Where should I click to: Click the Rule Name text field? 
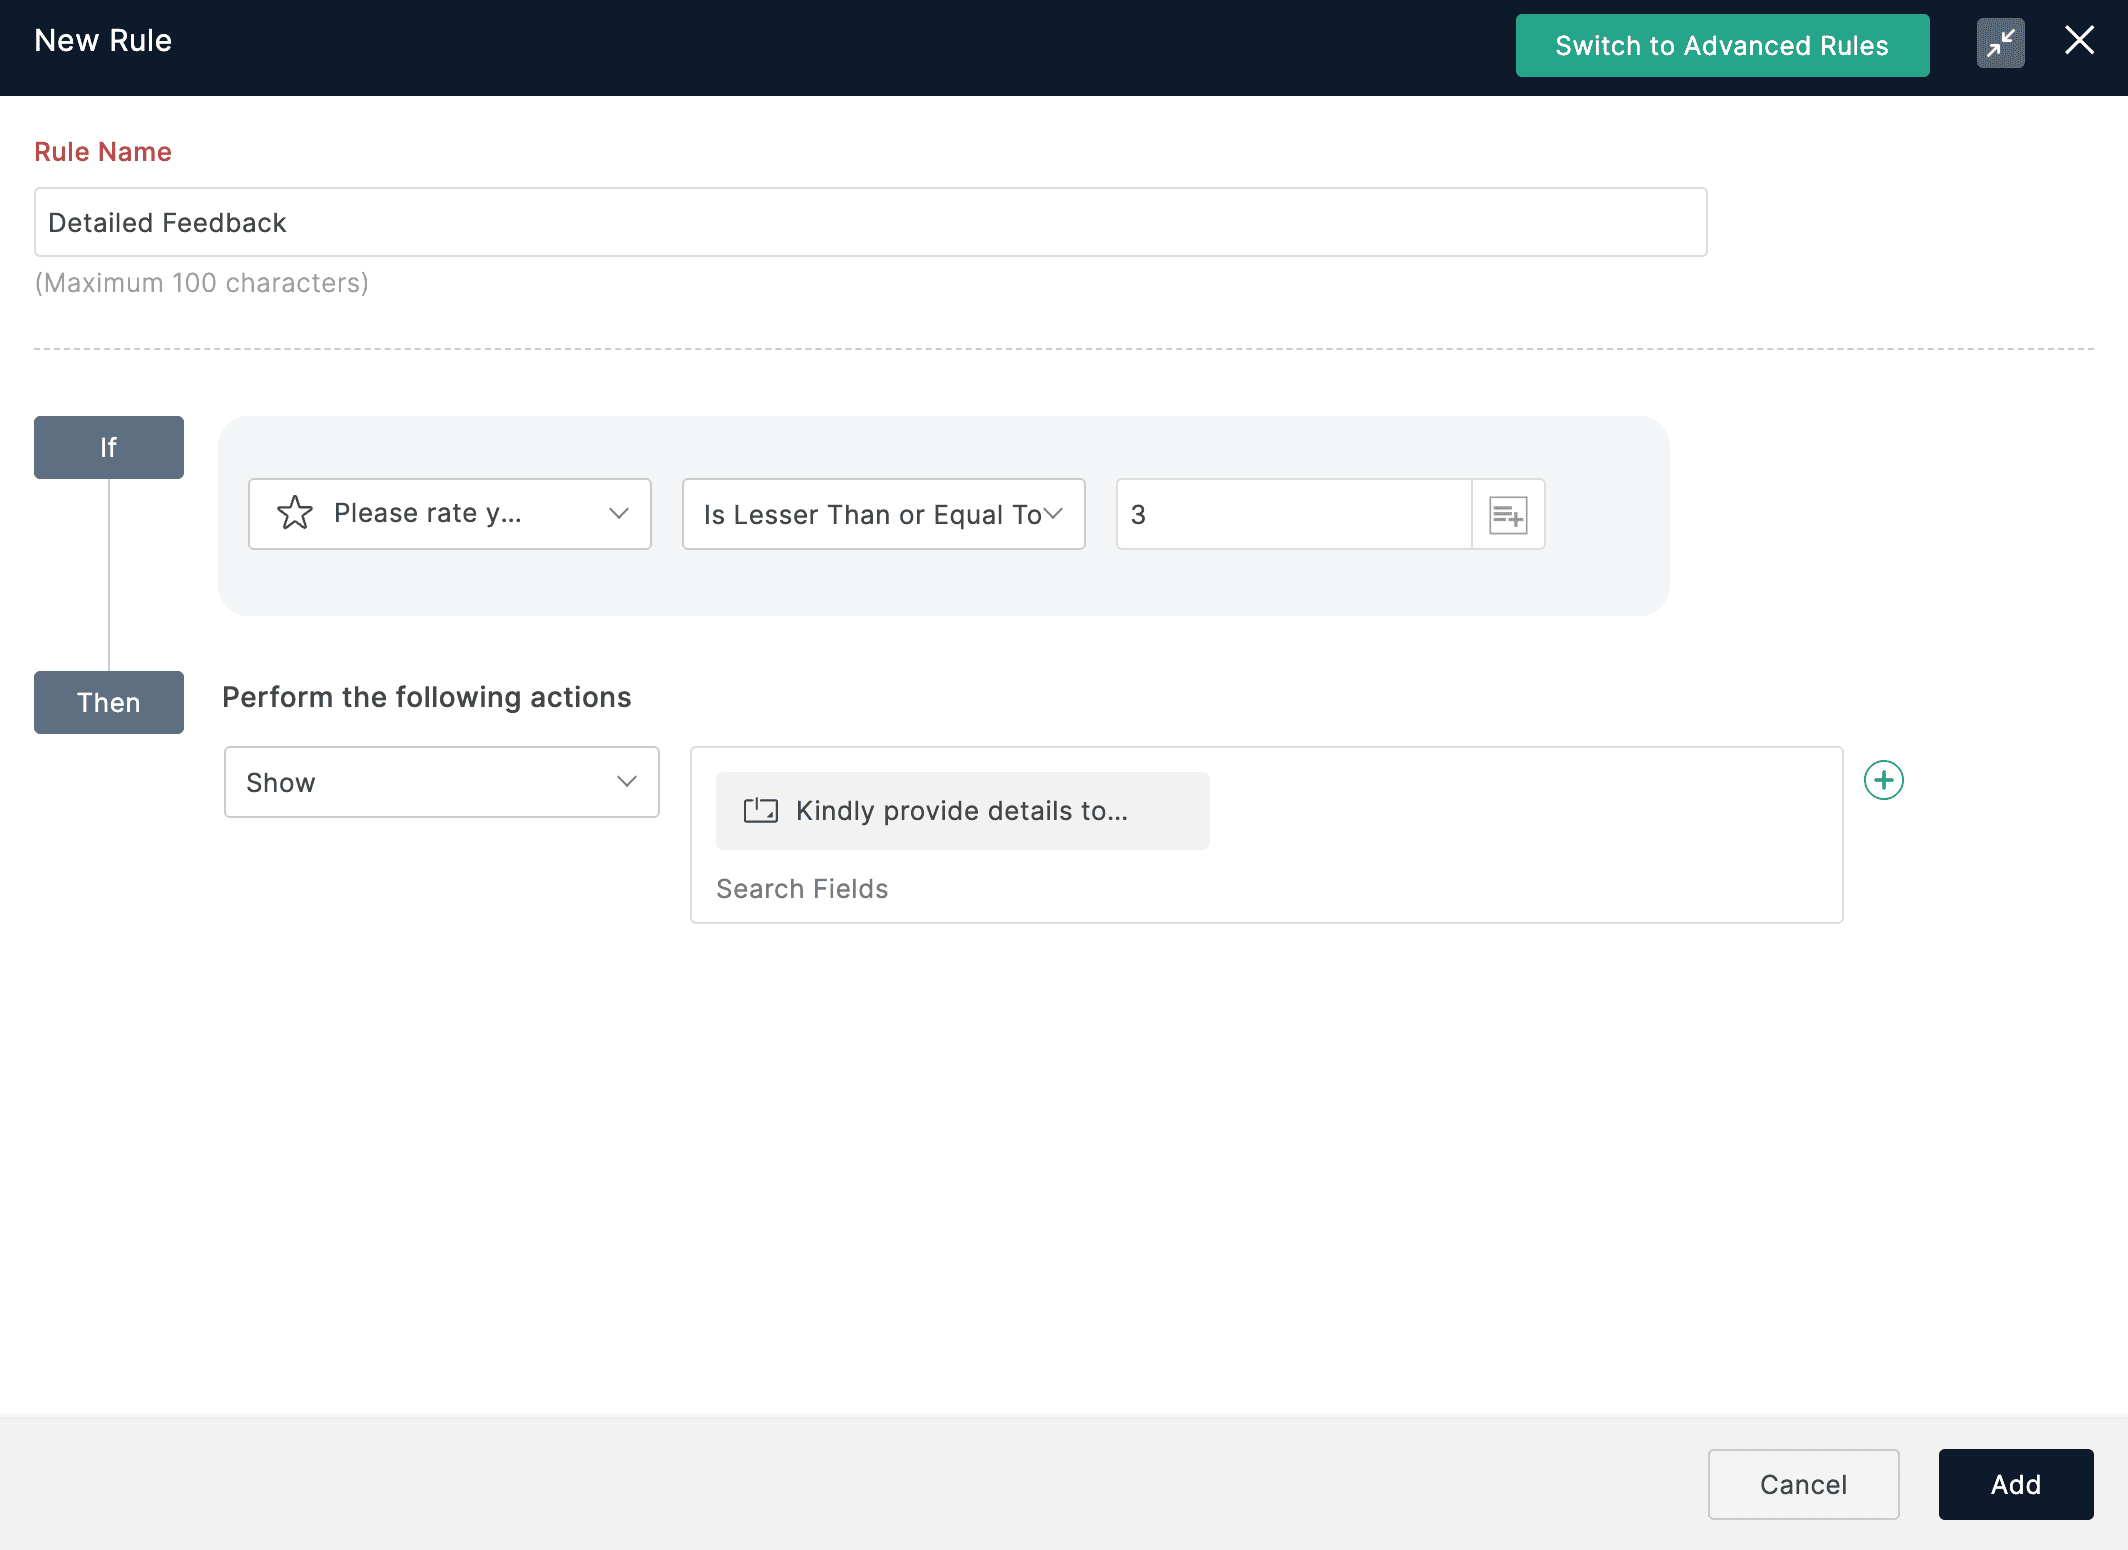click(870, 222)
